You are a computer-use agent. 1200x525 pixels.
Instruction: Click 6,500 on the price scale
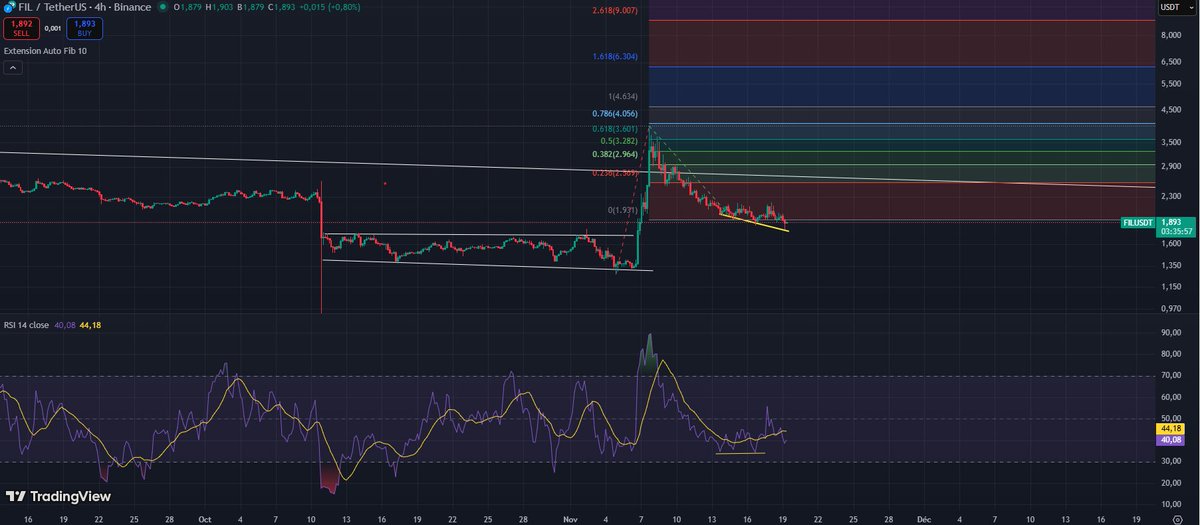[1171, 61]
